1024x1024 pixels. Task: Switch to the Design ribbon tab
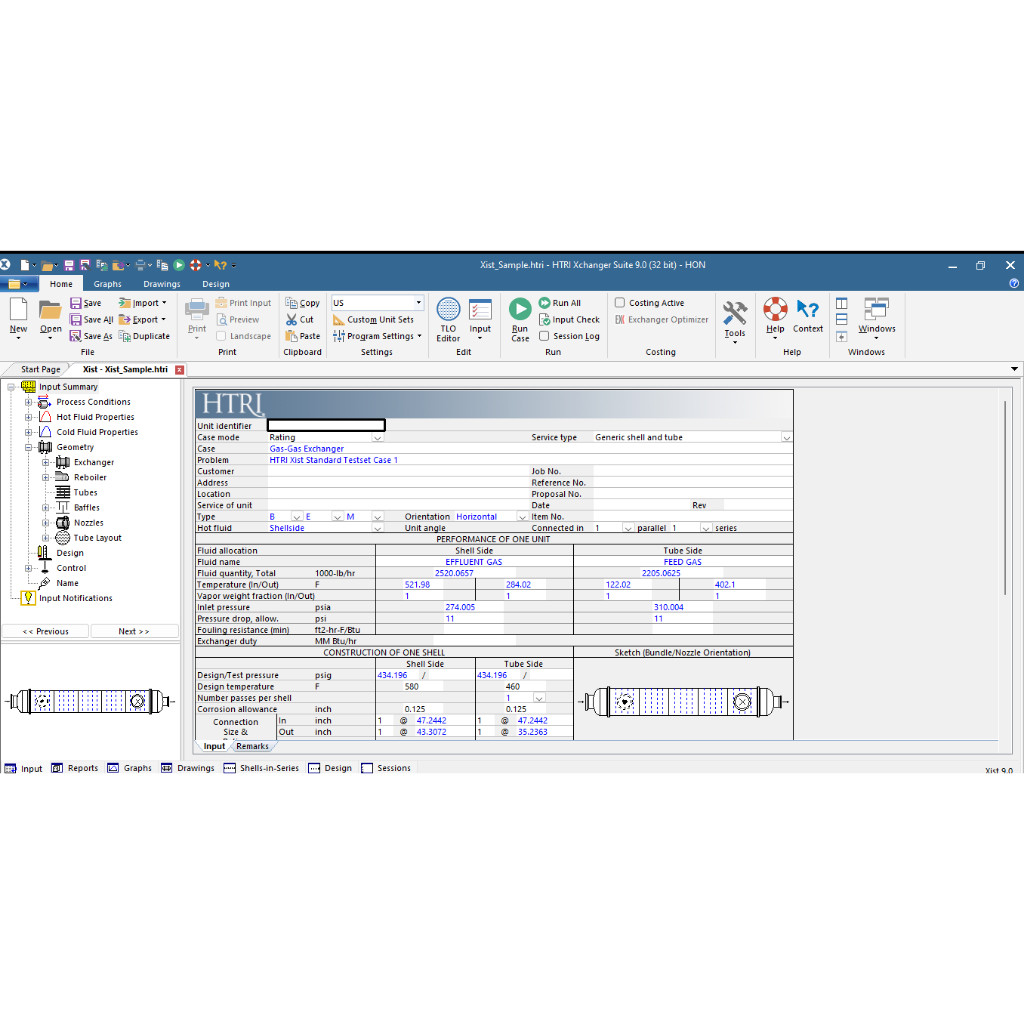[x=216, y=284]
